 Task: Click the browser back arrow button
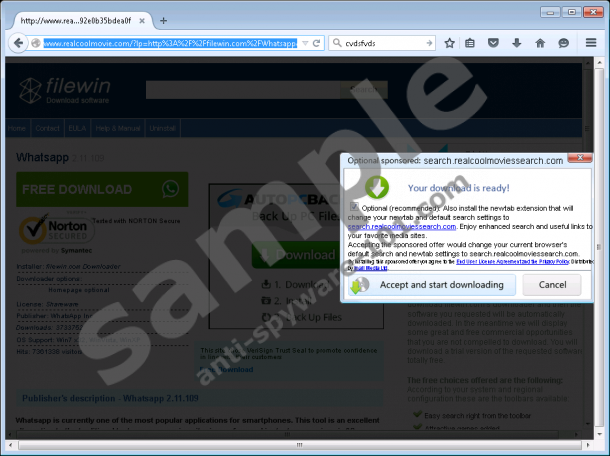[21, 43]
